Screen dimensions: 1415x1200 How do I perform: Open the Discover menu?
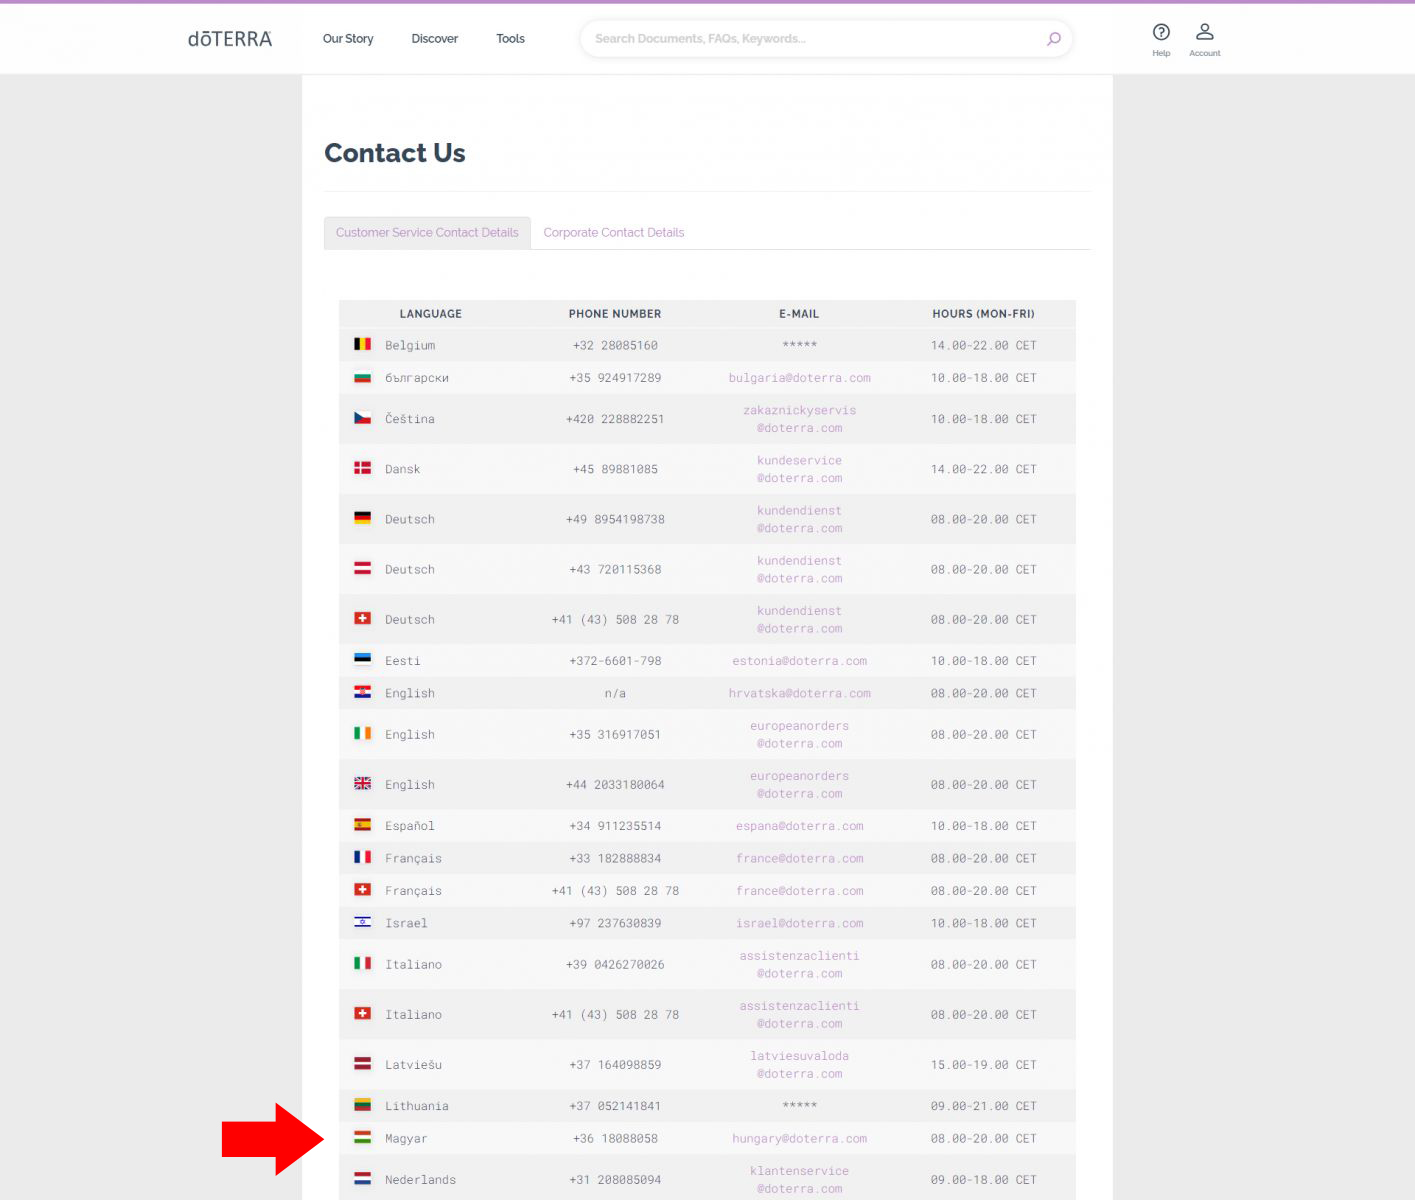tap(435, 39)
